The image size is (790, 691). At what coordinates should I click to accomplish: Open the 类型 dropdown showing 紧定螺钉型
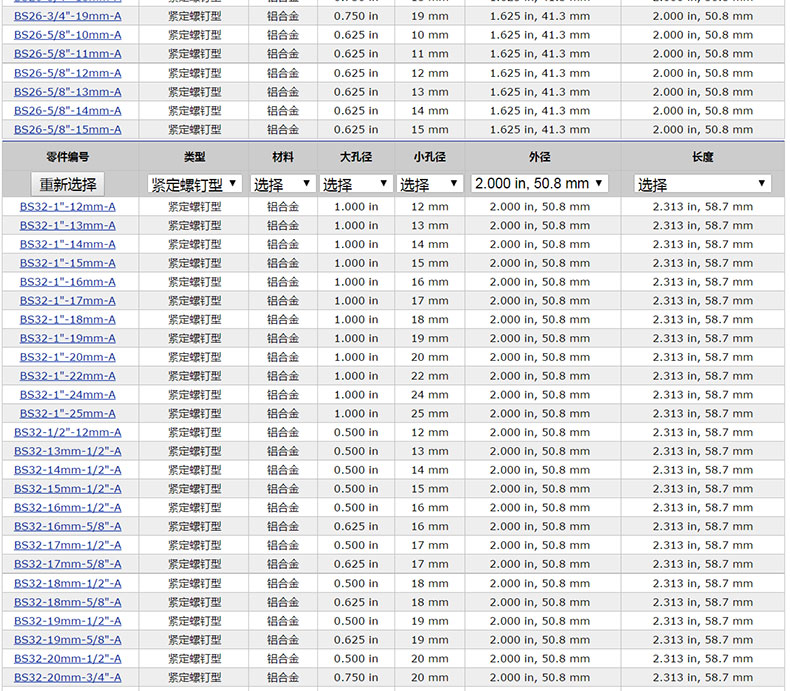194,184
